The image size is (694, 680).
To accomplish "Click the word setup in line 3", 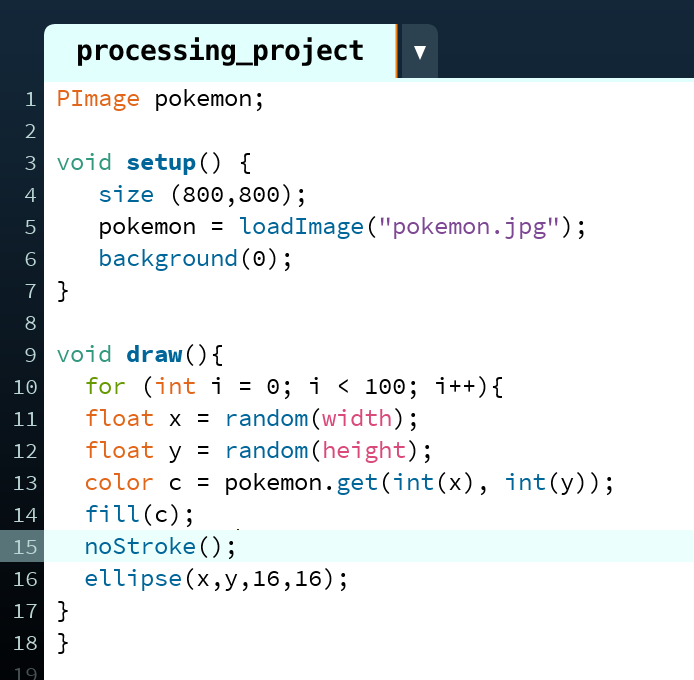I will click(x=161, y=163).
